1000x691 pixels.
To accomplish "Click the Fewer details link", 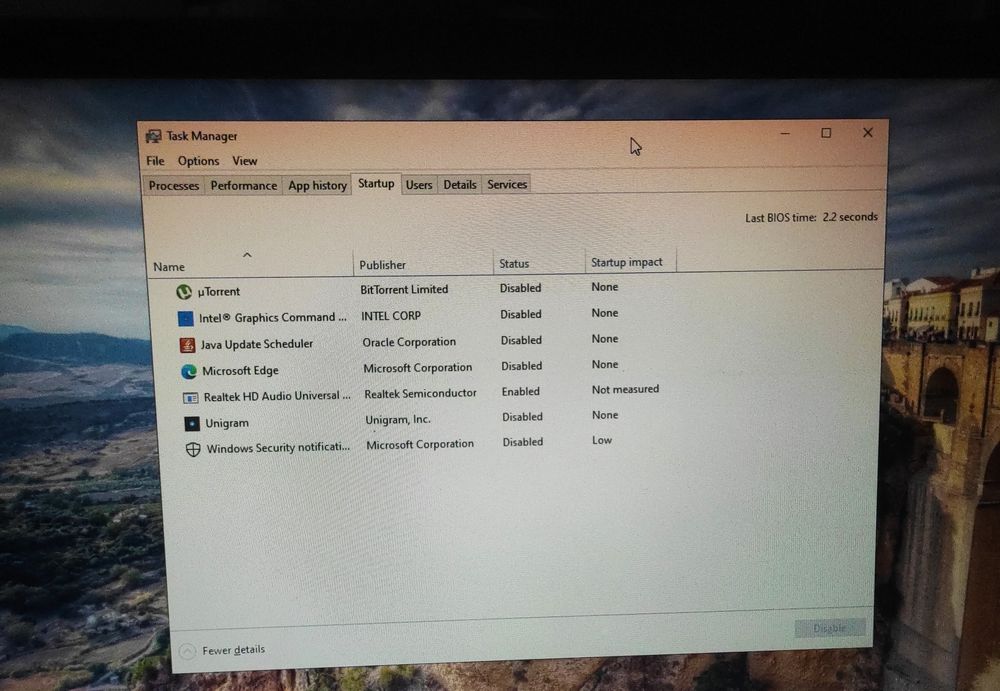I will [233, 650].
